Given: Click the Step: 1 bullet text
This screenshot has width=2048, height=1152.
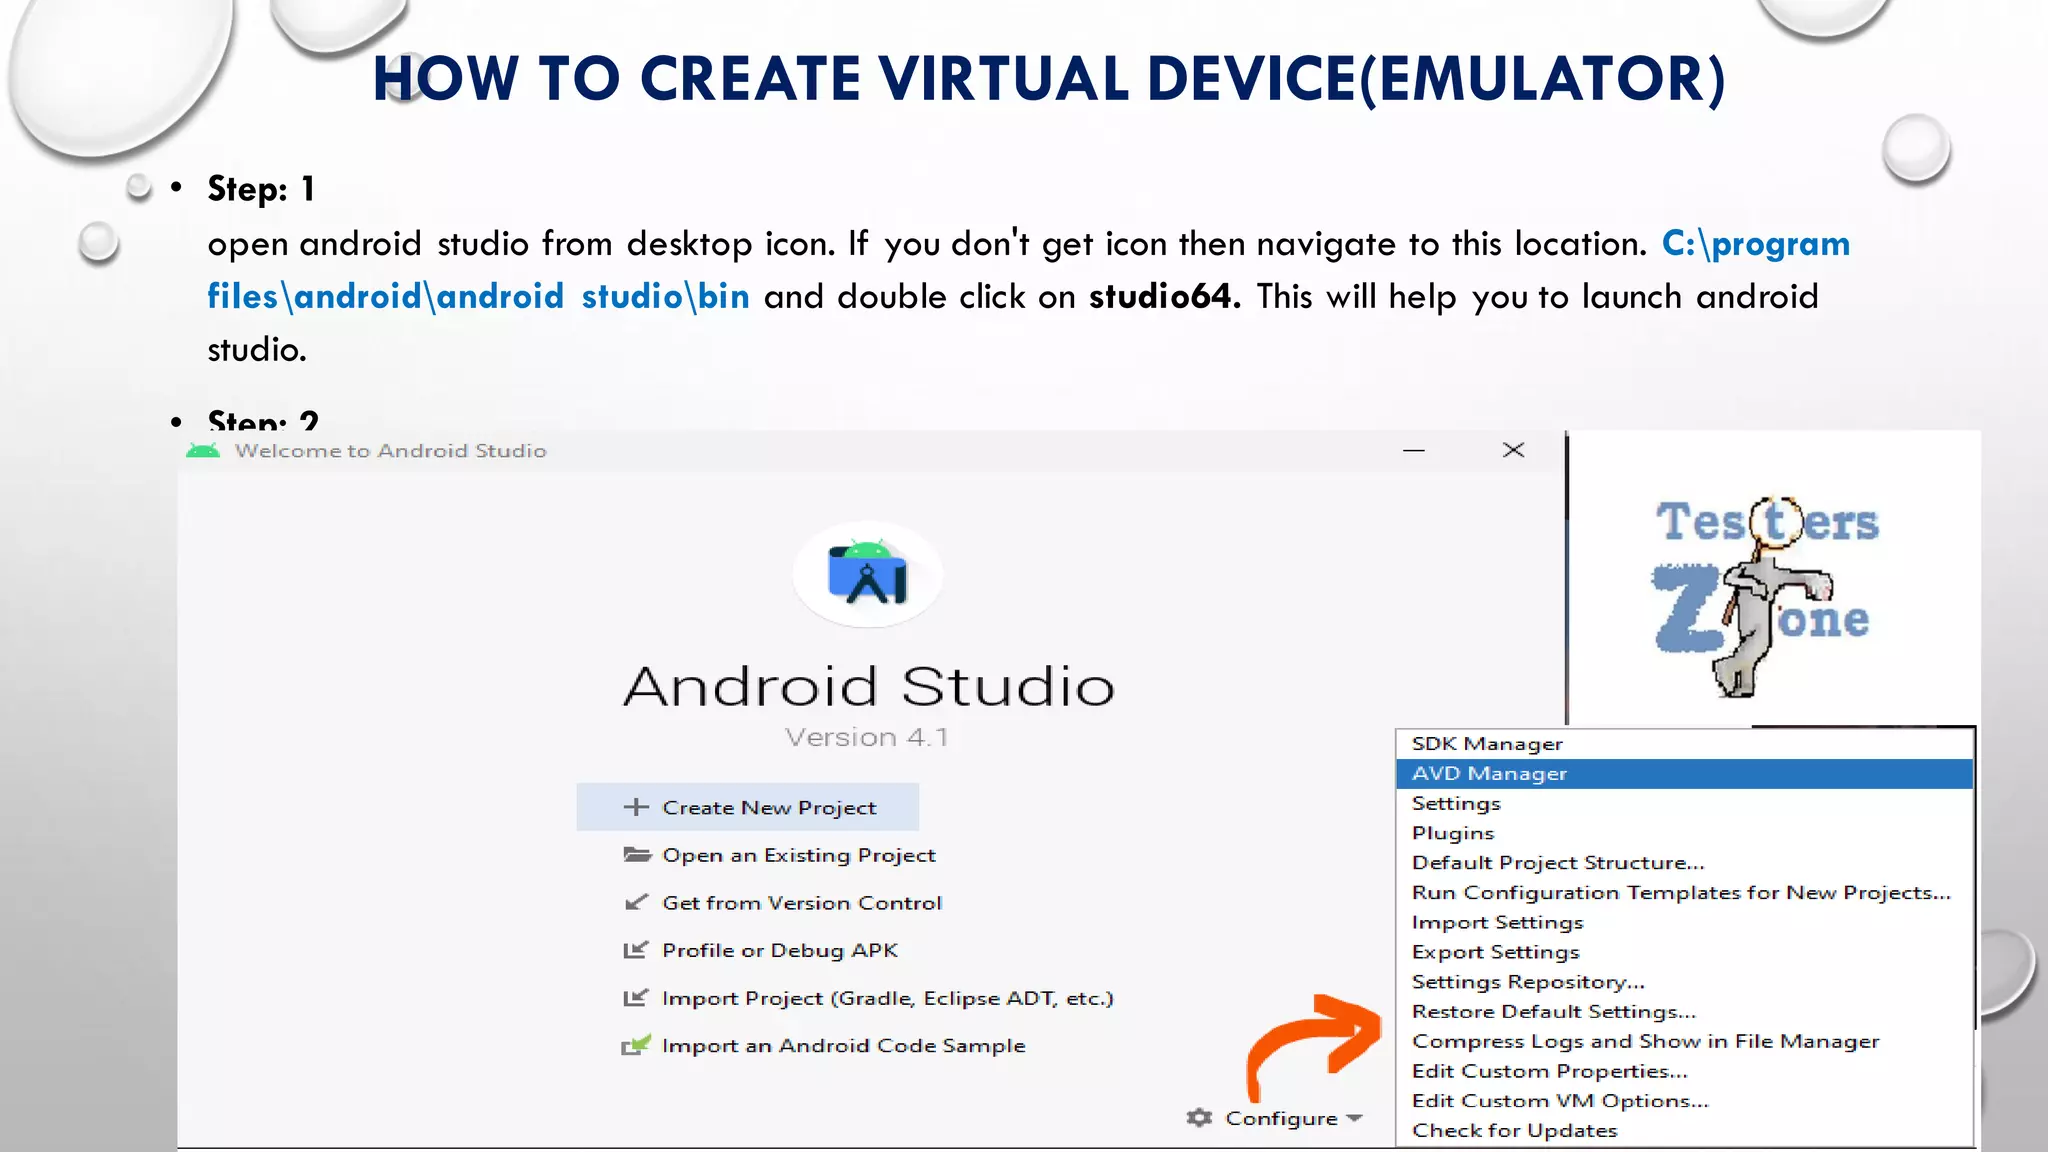Looking at the screenshot, I should point(261,189).
